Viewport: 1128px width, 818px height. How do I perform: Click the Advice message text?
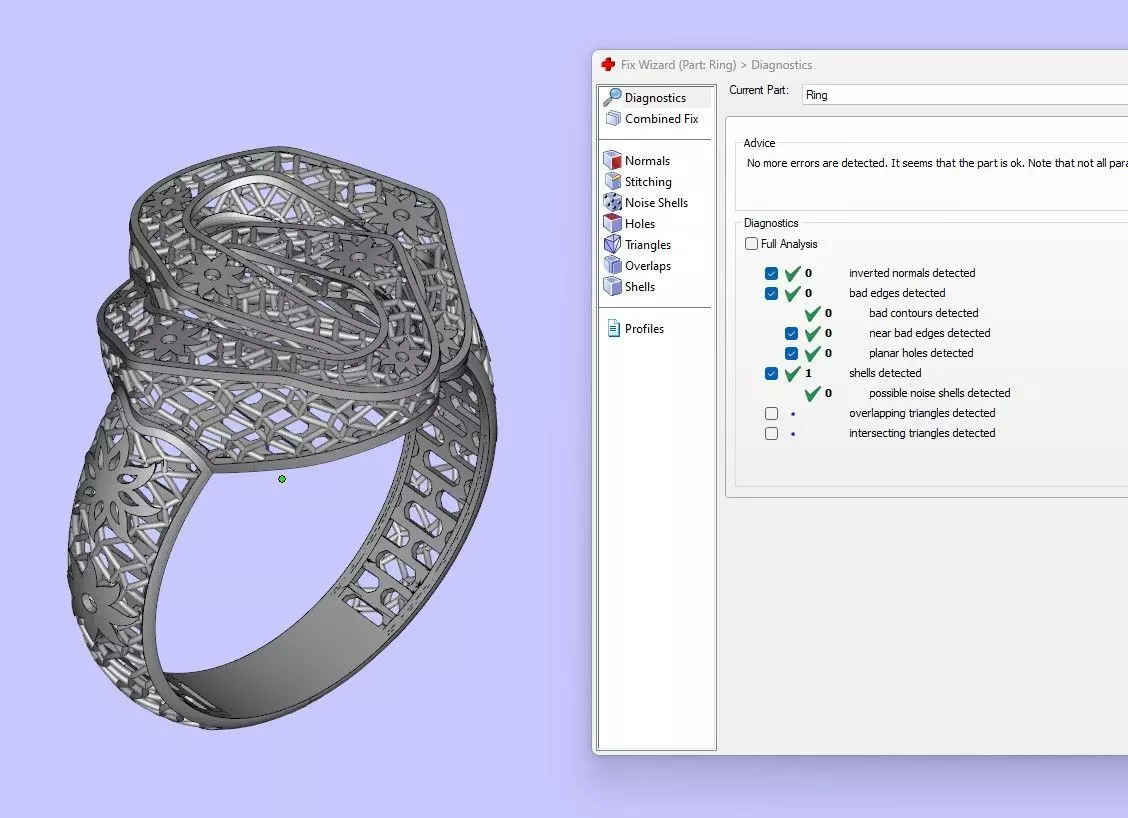[x=937, y=163]
